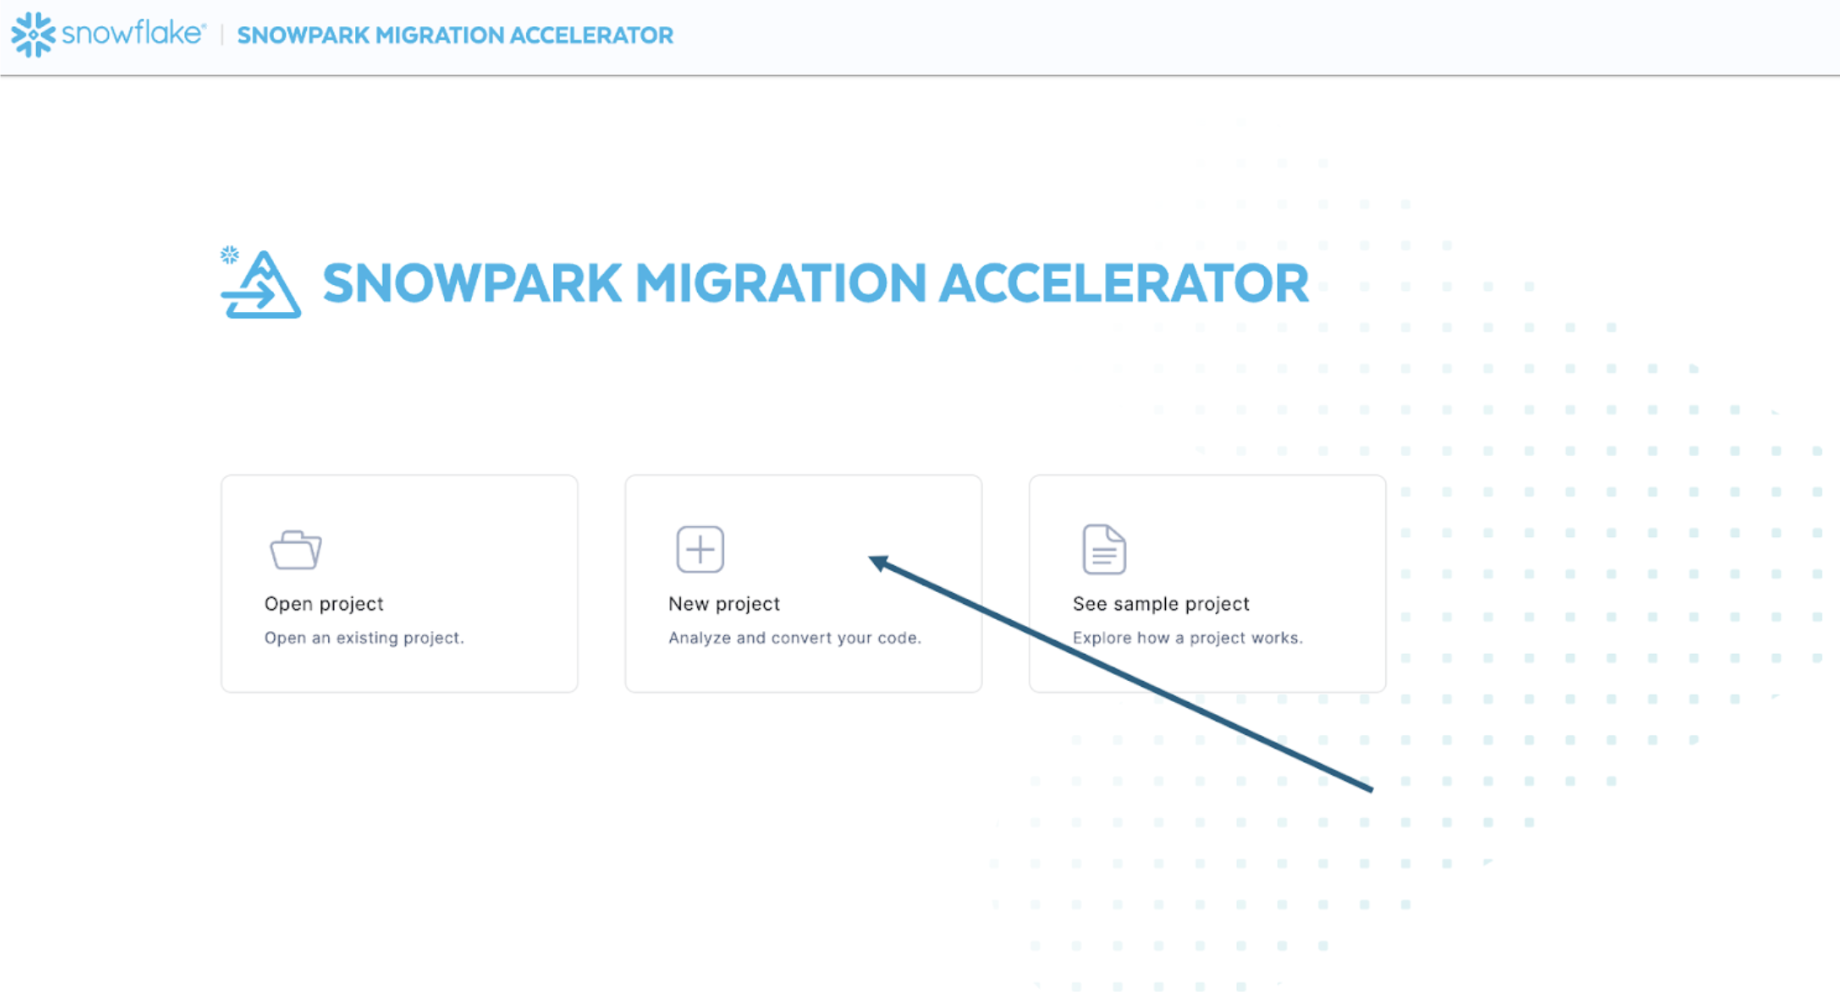Open the See sample project title
Image resolution: width=1840 pixels, height=992 pixels.
1160,604
